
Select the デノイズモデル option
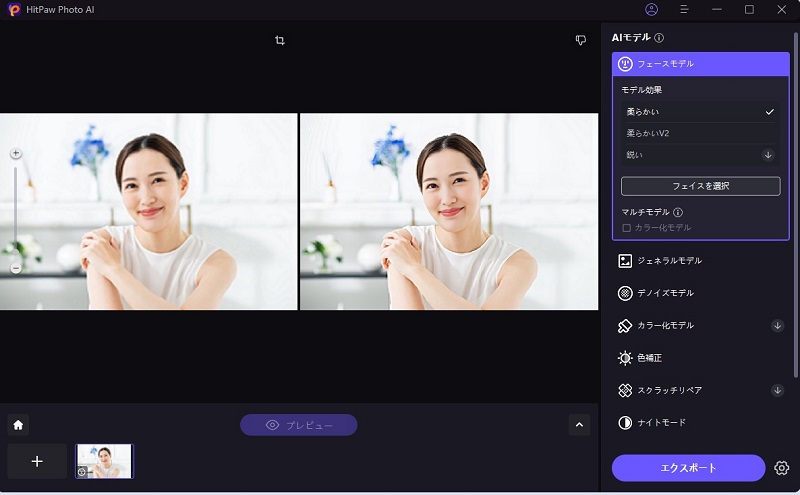coord(665,293)
